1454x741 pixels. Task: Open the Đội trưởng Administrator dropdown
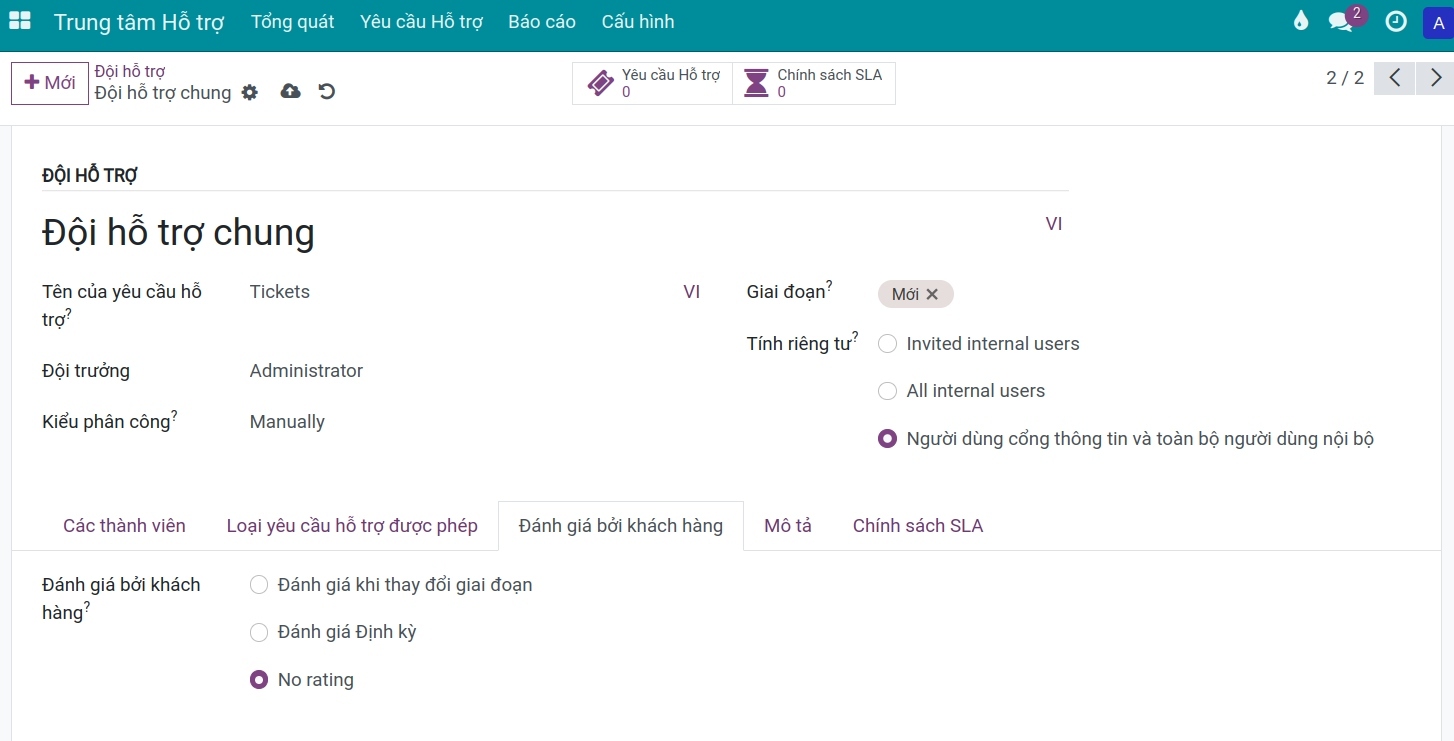tap(475, 371)
